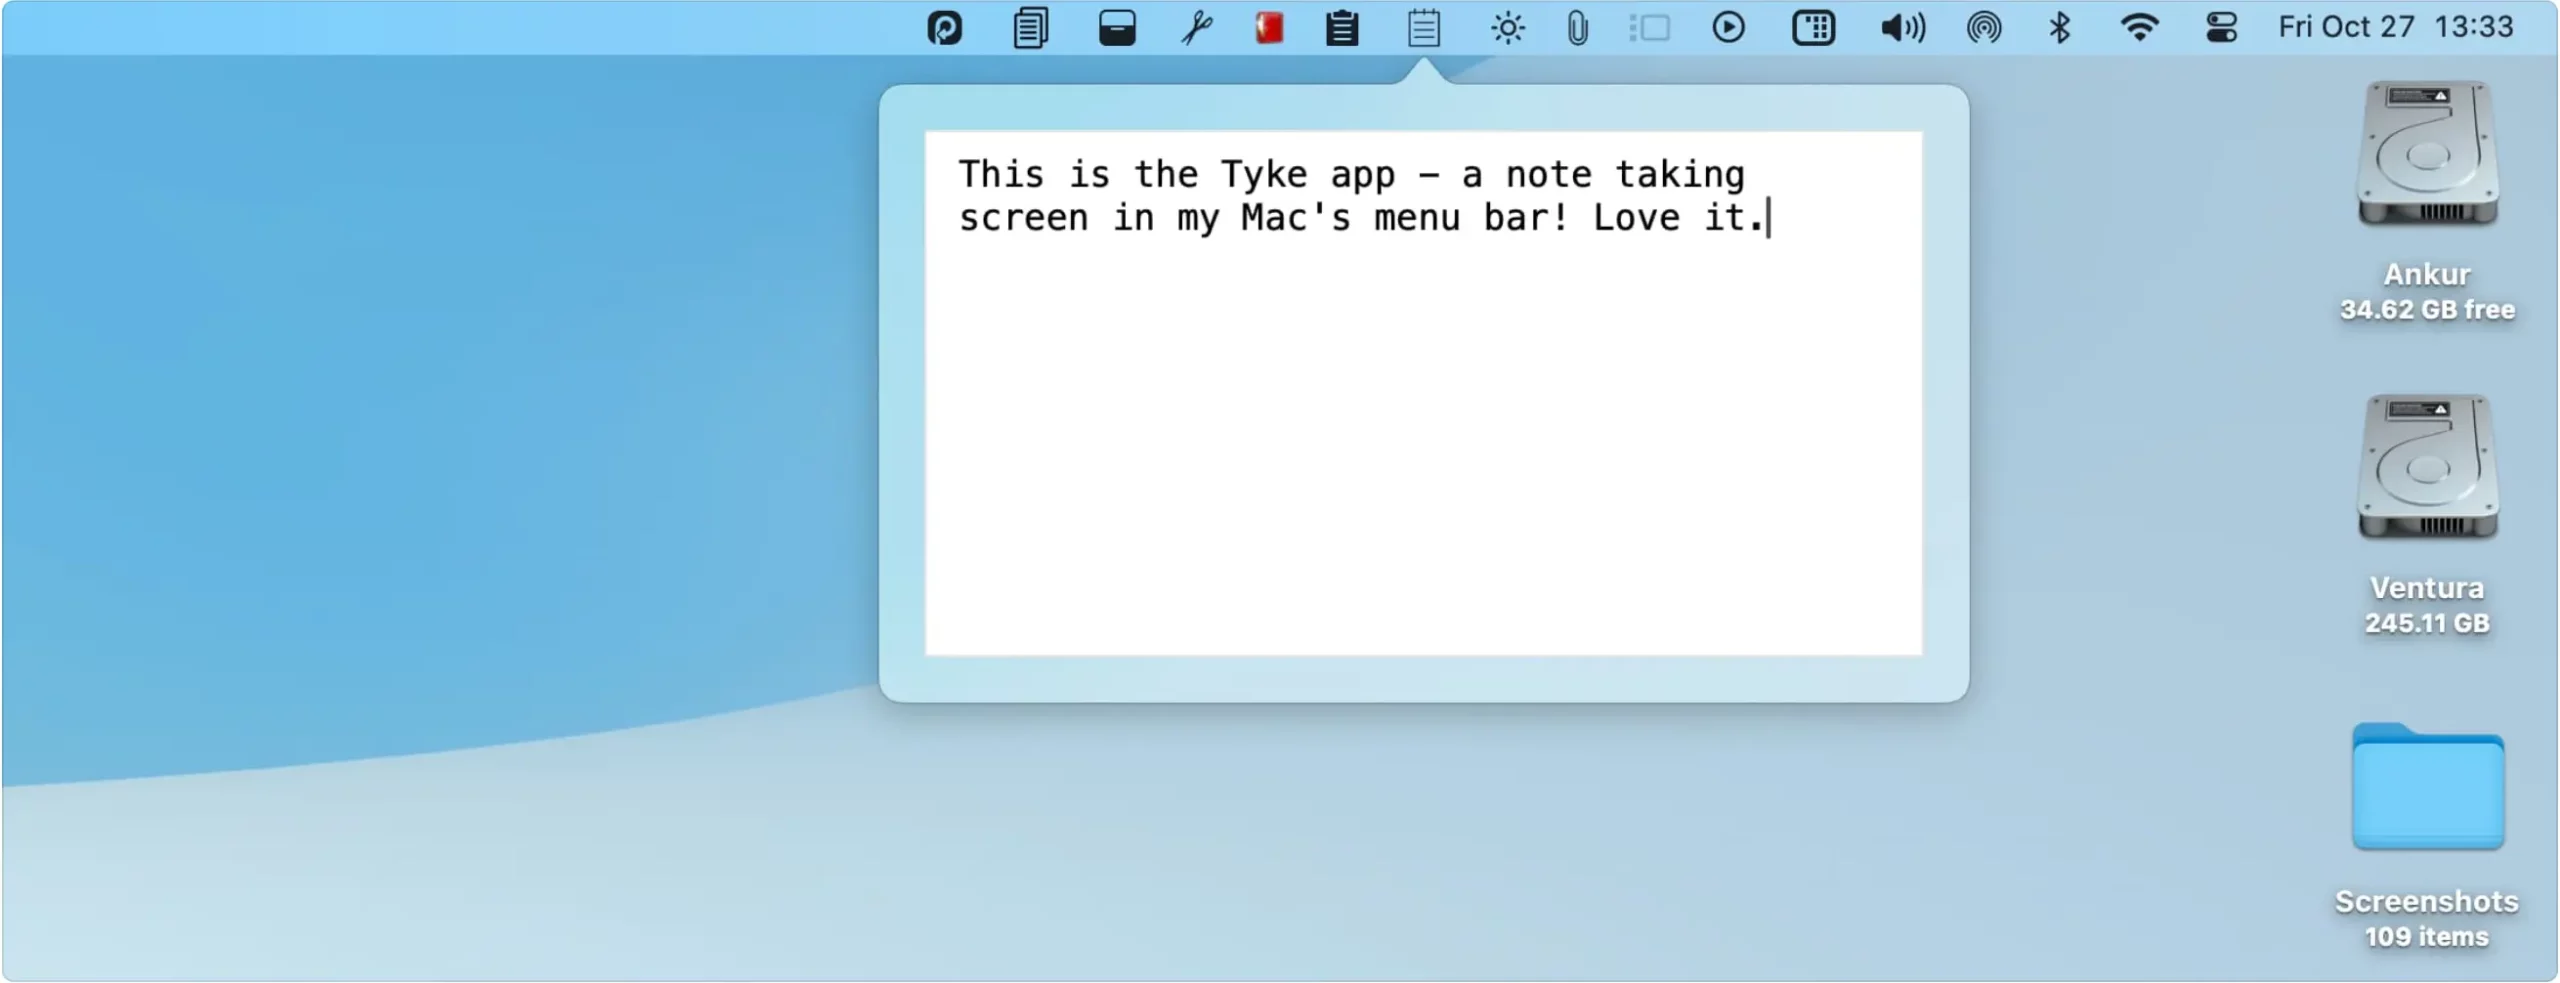Screen dimensions: 2560x983
Task: Click the date and time clock
Action: point(2396,27)
